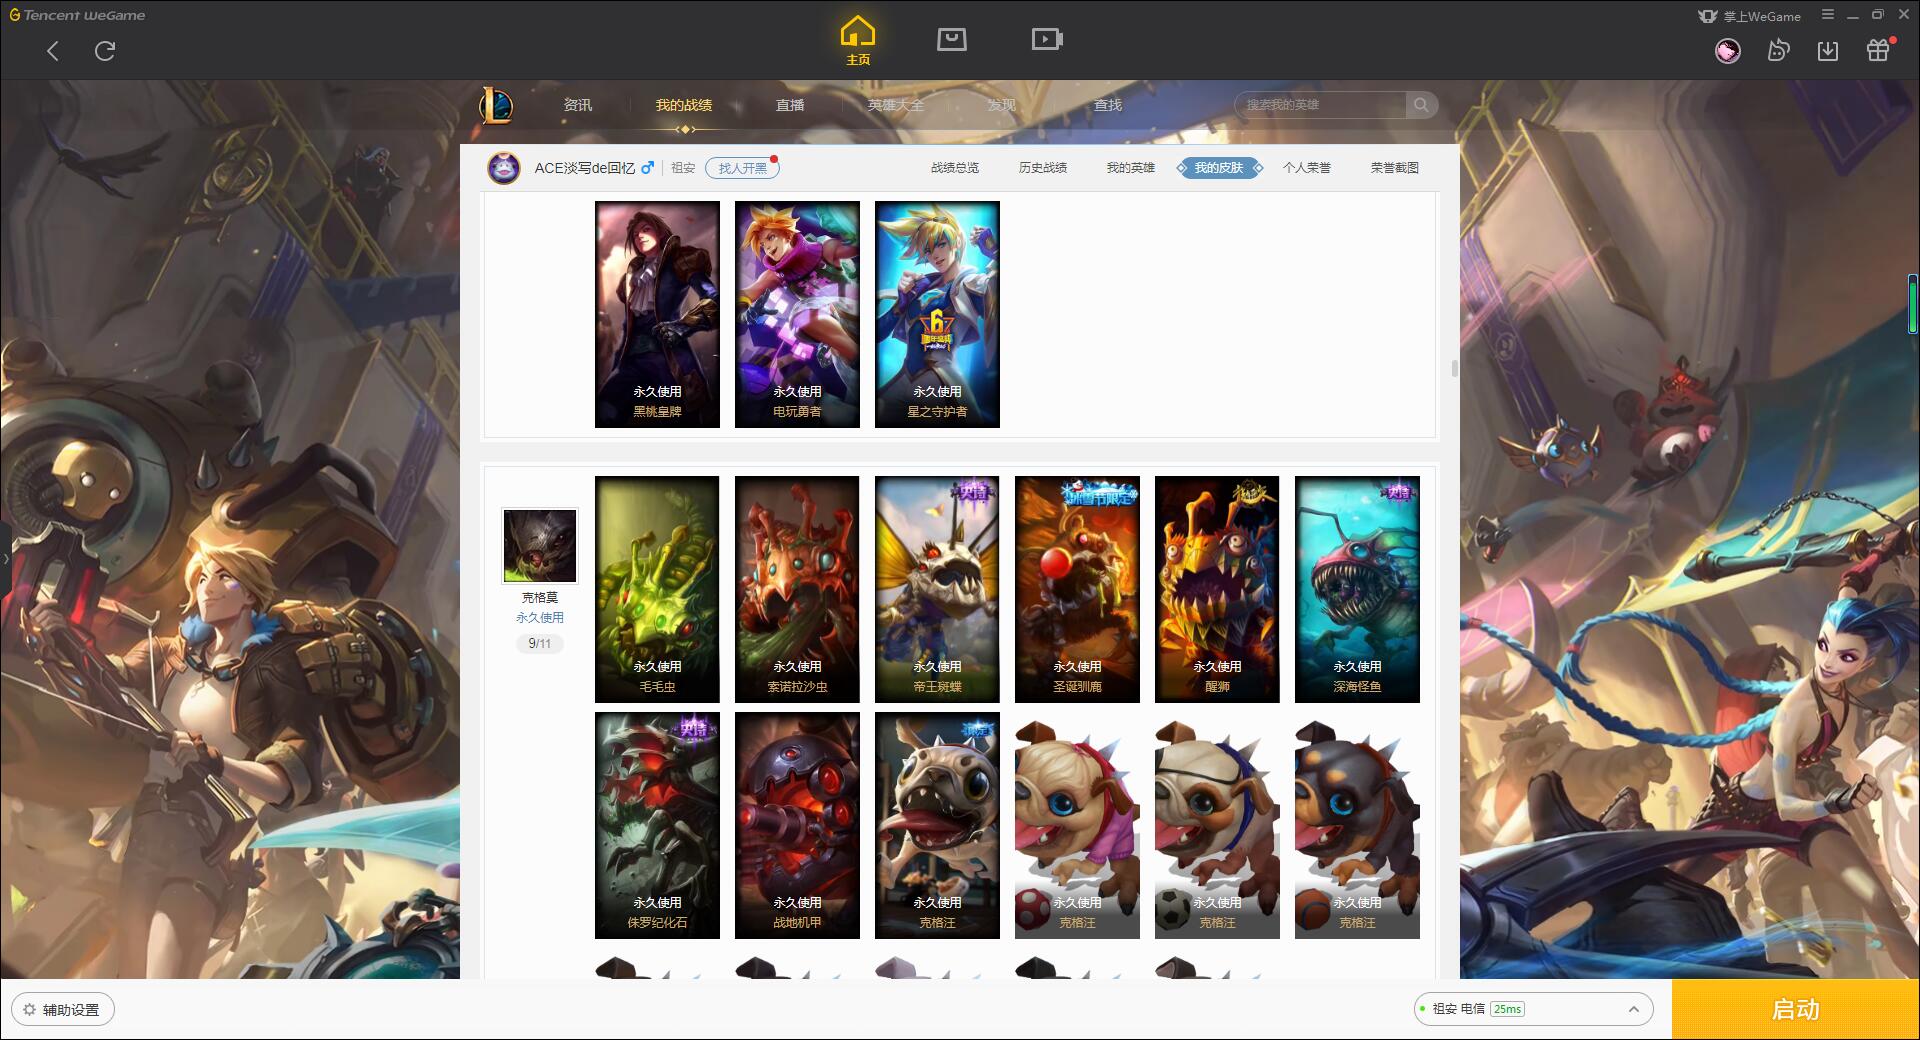The image size is (1920, 1040).
Task: Click the Tencent WeGame title logo
Action: pyautogui.click(x=78, y=15)
